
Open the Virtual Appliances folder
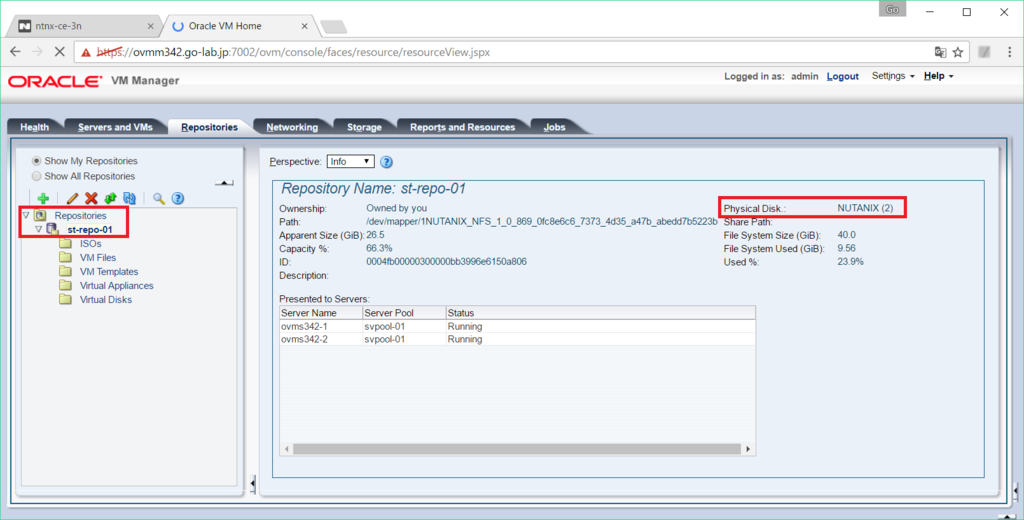pyautogui.click(x=116, y=285)
